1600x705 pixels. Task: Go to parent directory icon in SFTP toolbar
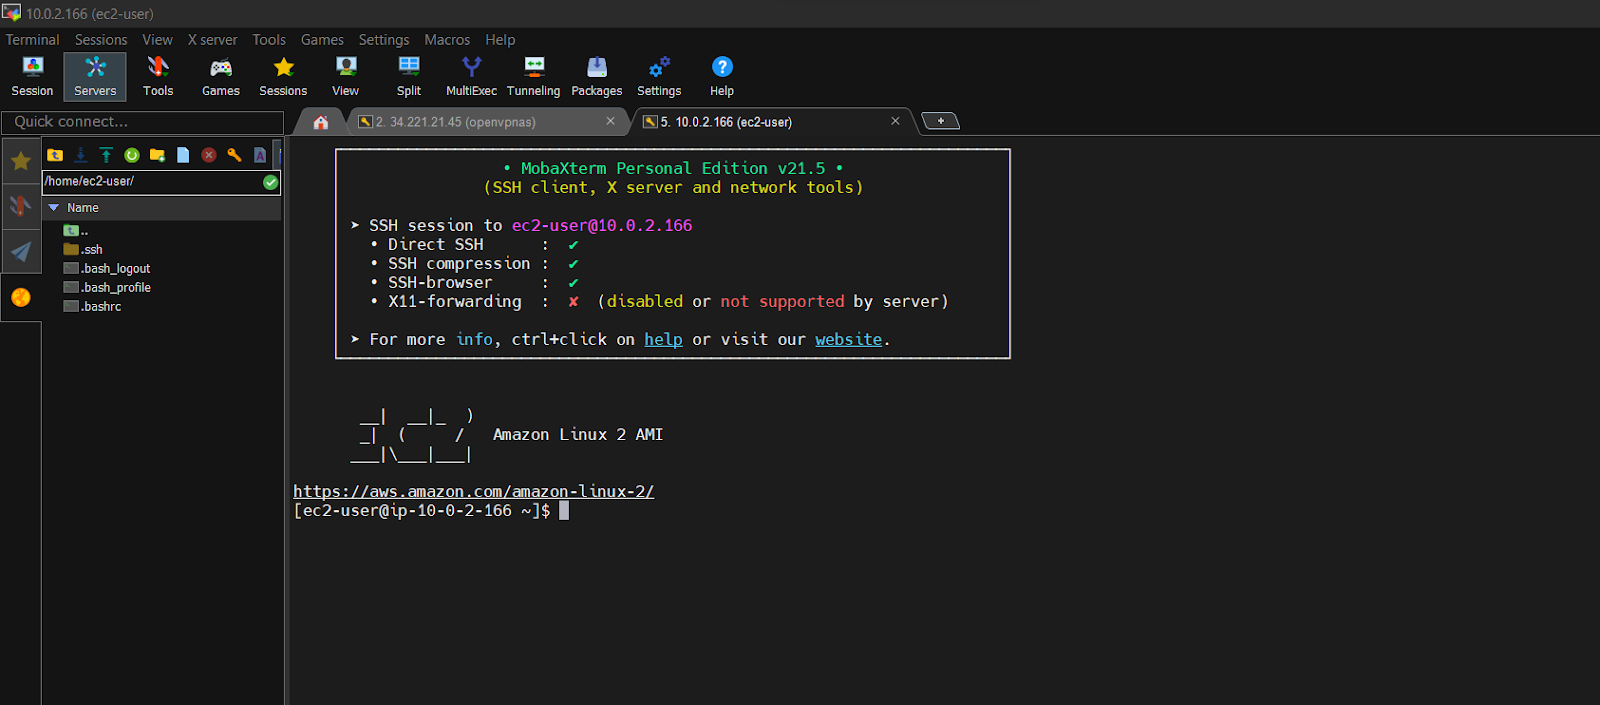(x=55, y=155)
